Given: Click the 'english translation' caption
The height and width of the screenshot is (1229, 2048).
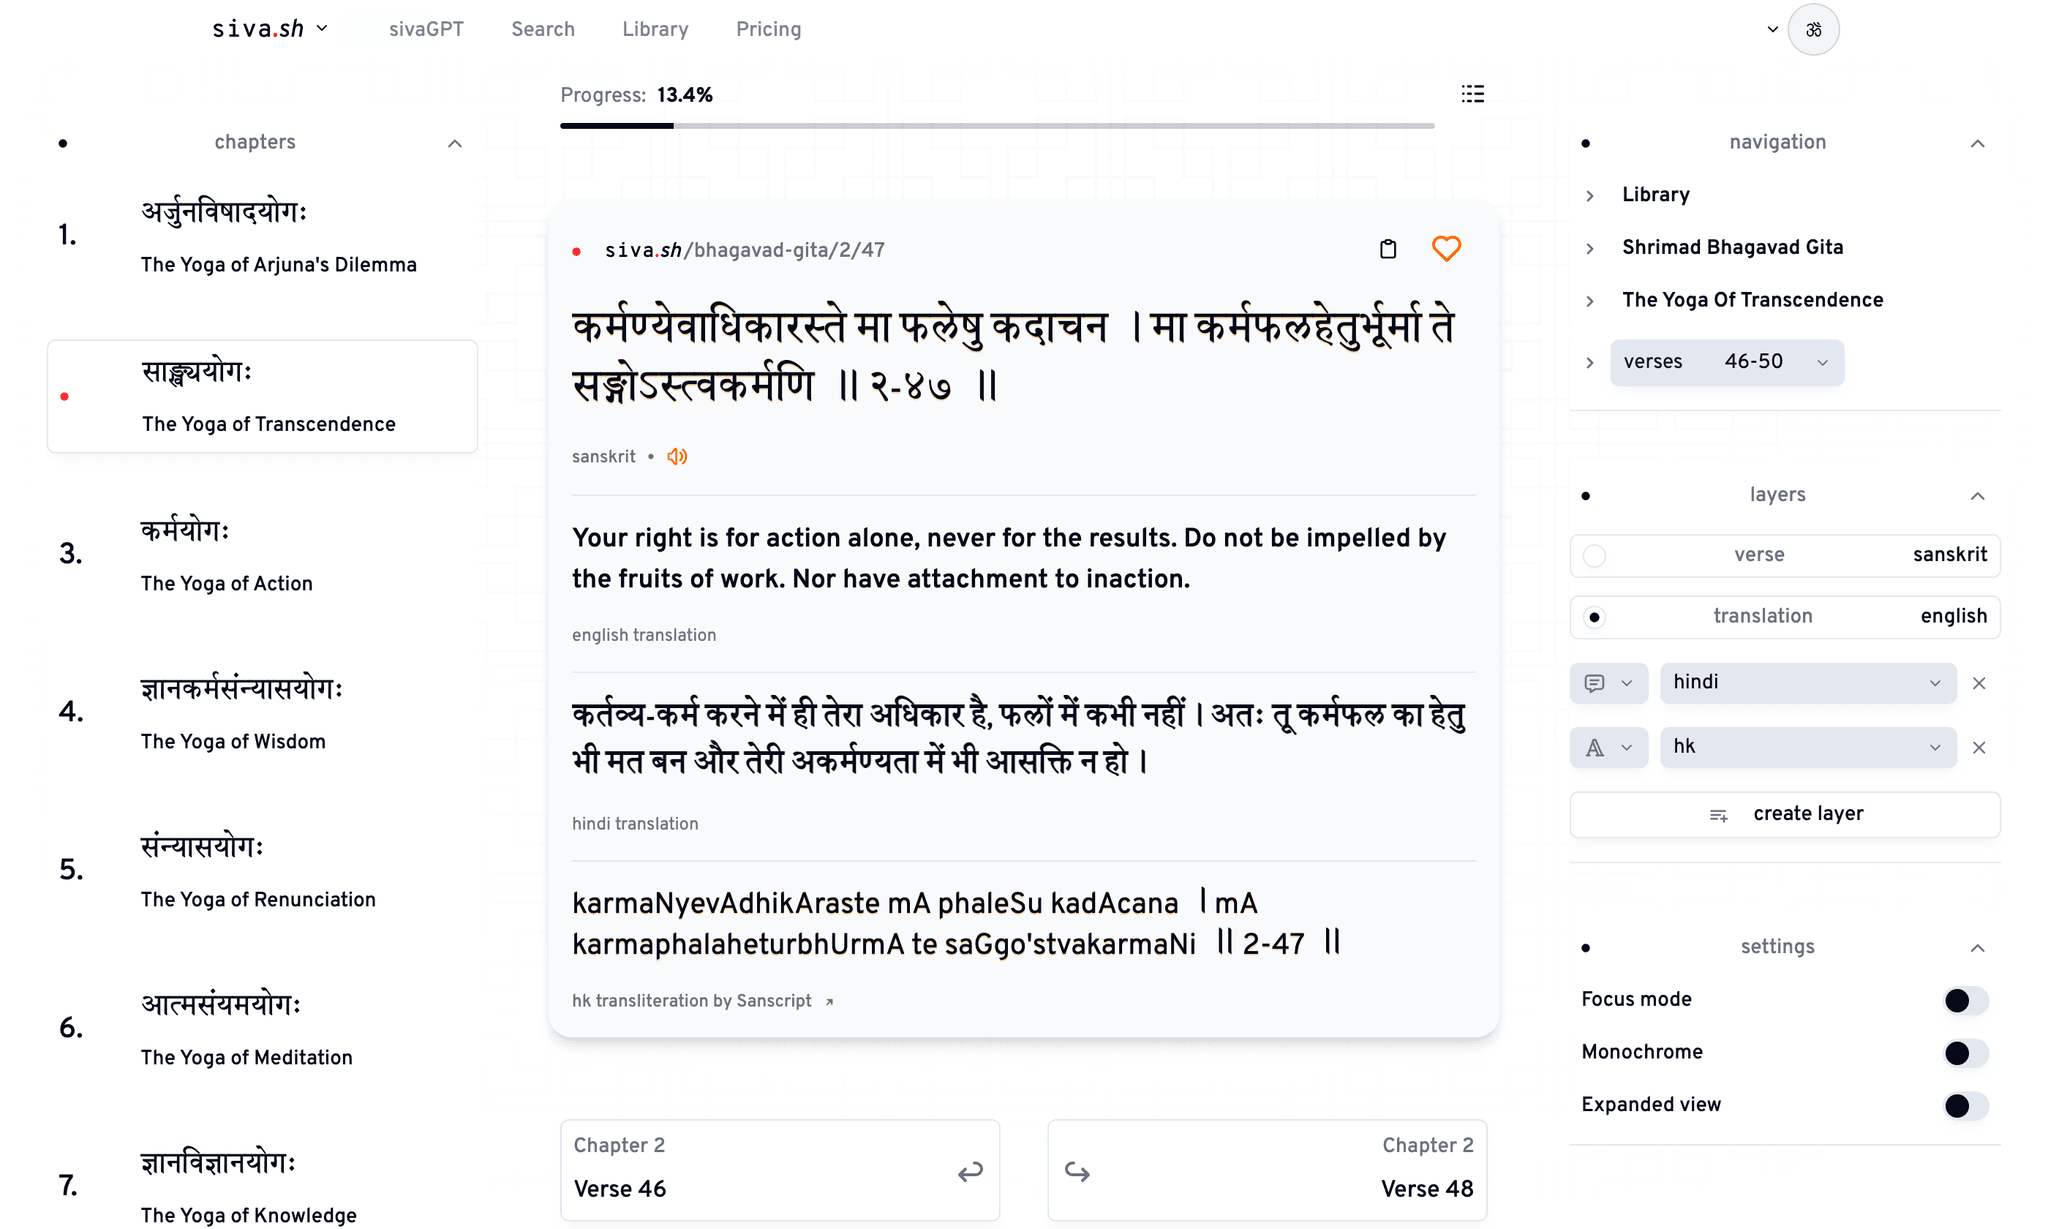Looking at the screenshot, I should (x=644, y=636).
